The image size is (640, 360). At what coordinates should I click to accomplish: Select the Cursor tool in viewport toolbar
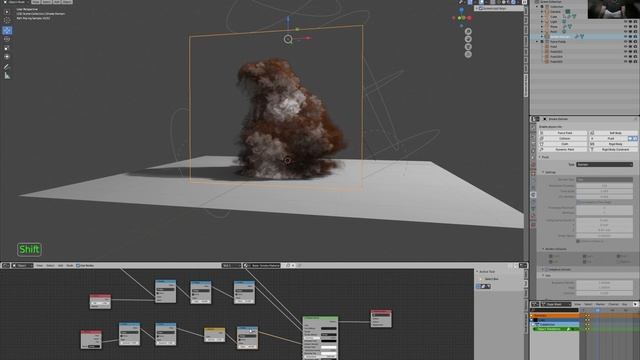tap(7, 20)
